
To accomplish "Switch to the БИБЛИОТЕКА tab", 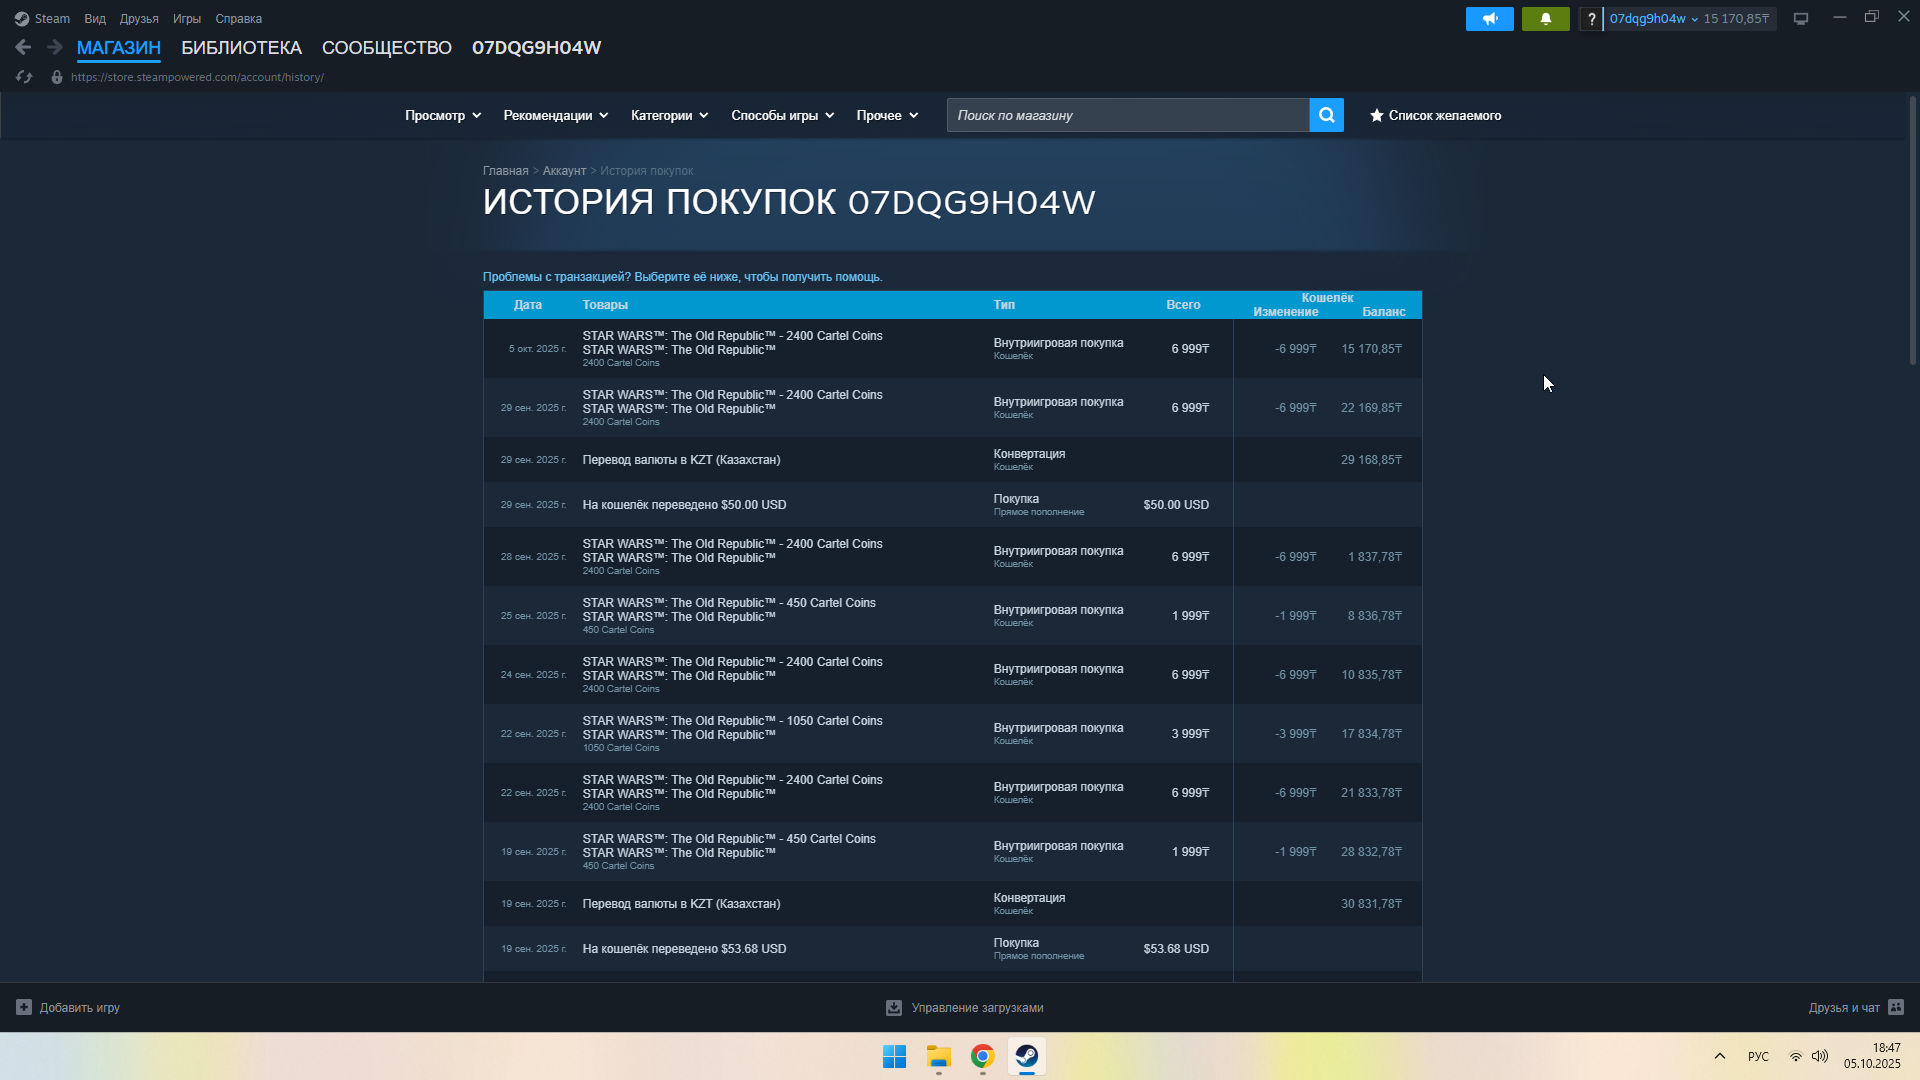I will coord(241,48).
